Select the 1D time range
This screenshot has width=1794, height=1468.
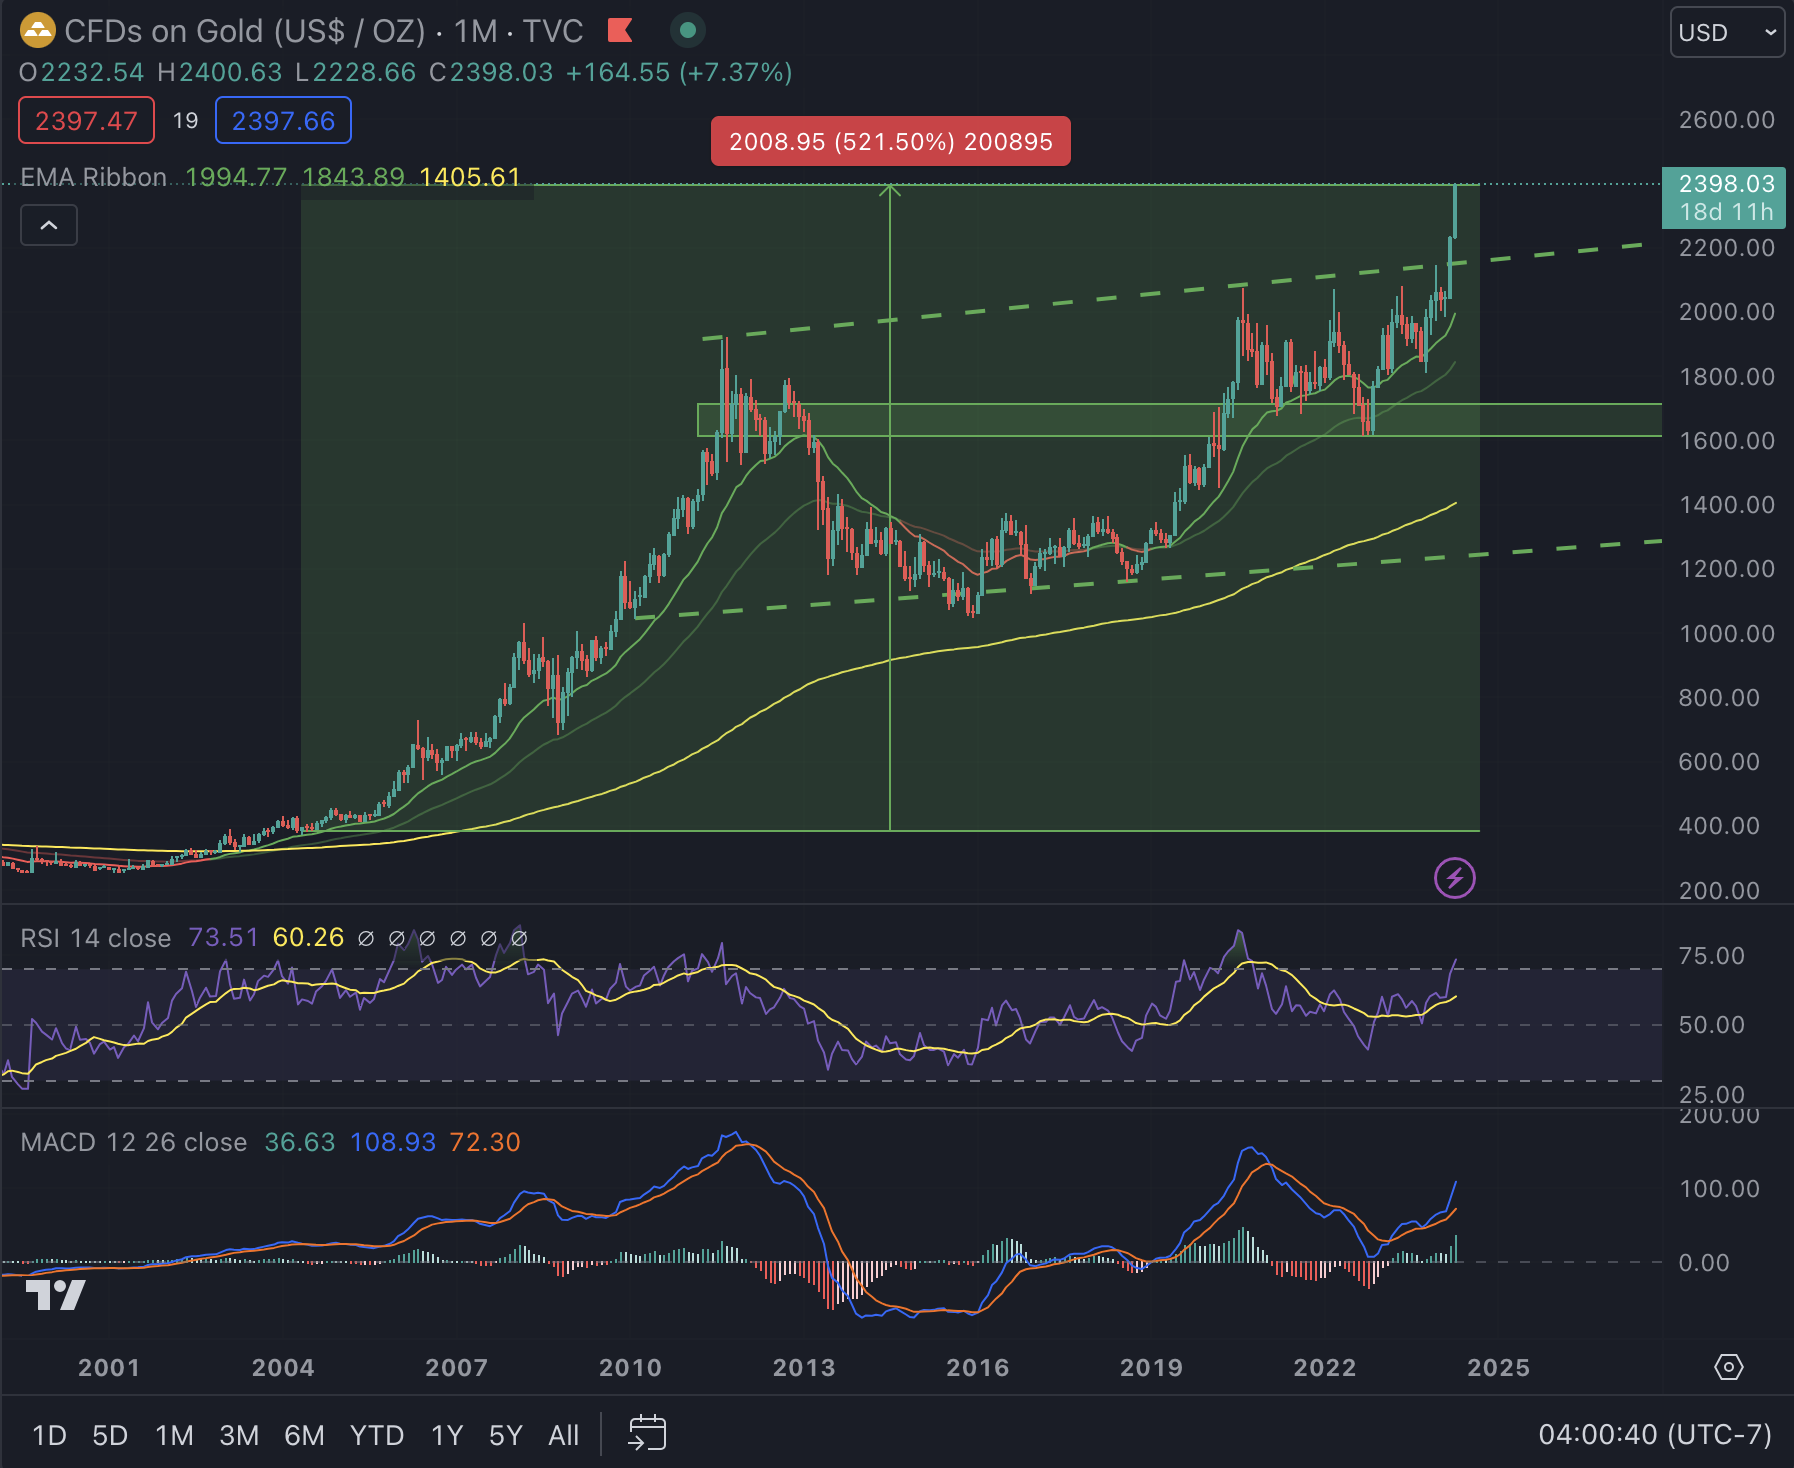coord(49,1435)
